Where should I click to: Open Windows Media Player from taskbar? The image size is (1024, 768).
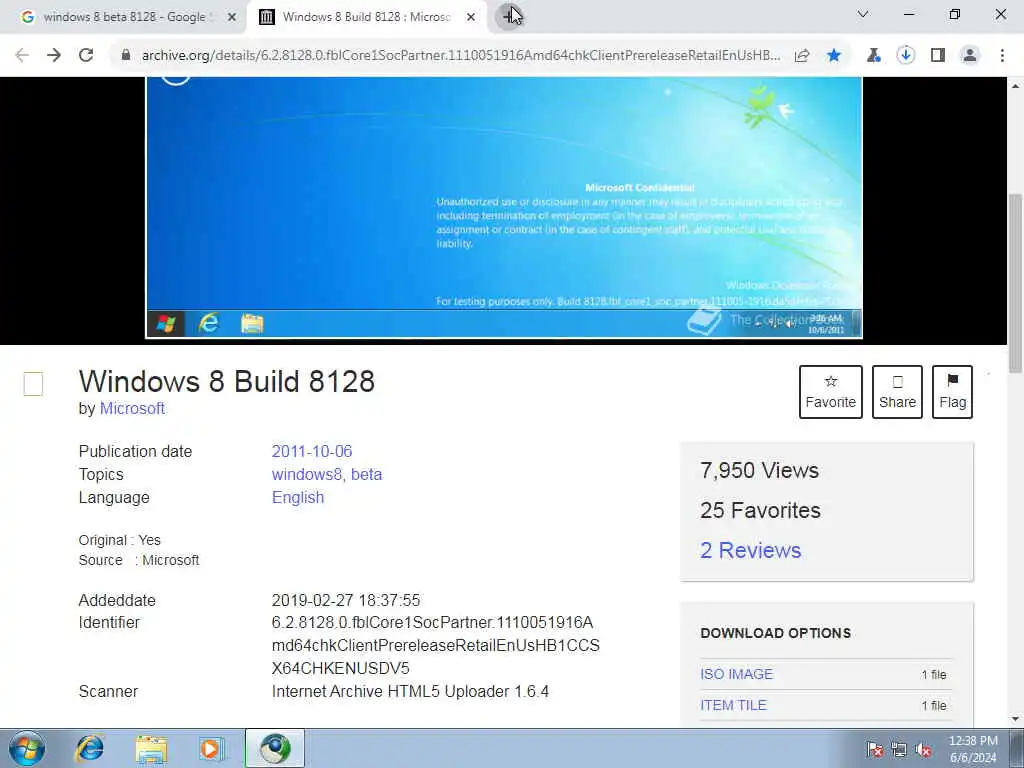pyautogui.click(x=212, y=748)
